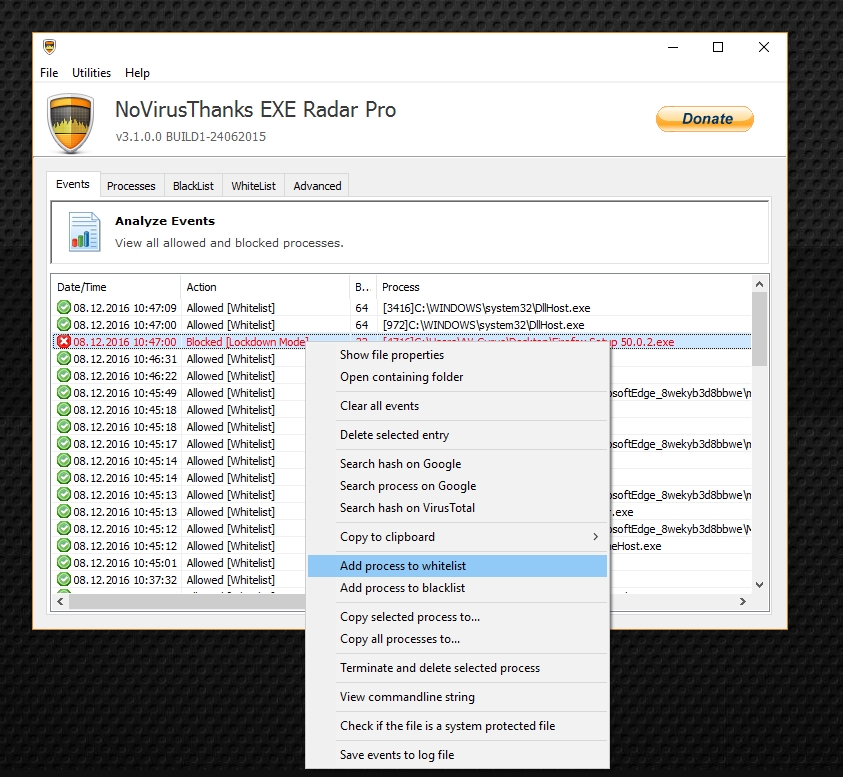The height and width of the screenshot is (777, 843).
Task: Minimize the EXE Radar Pro window
Action: [673, 47]
